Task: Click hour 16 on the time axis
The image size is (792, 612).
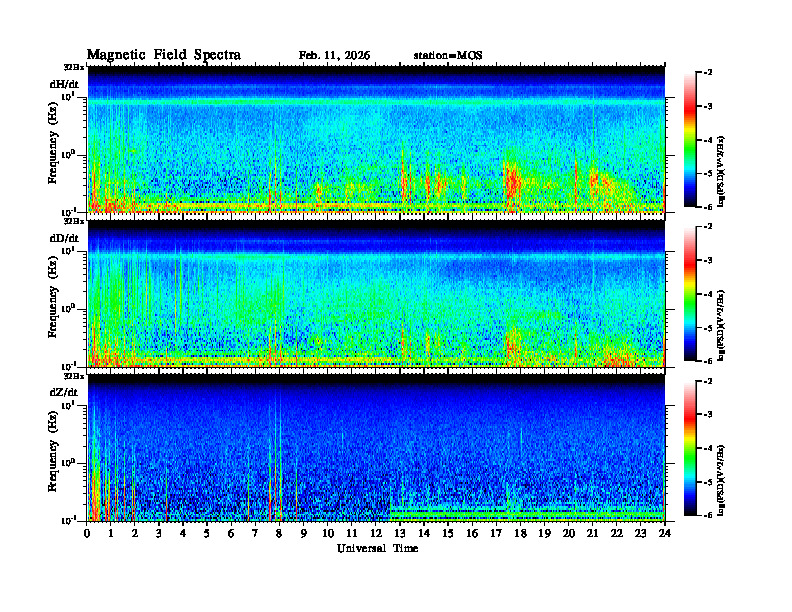Action: coord(472,533)
